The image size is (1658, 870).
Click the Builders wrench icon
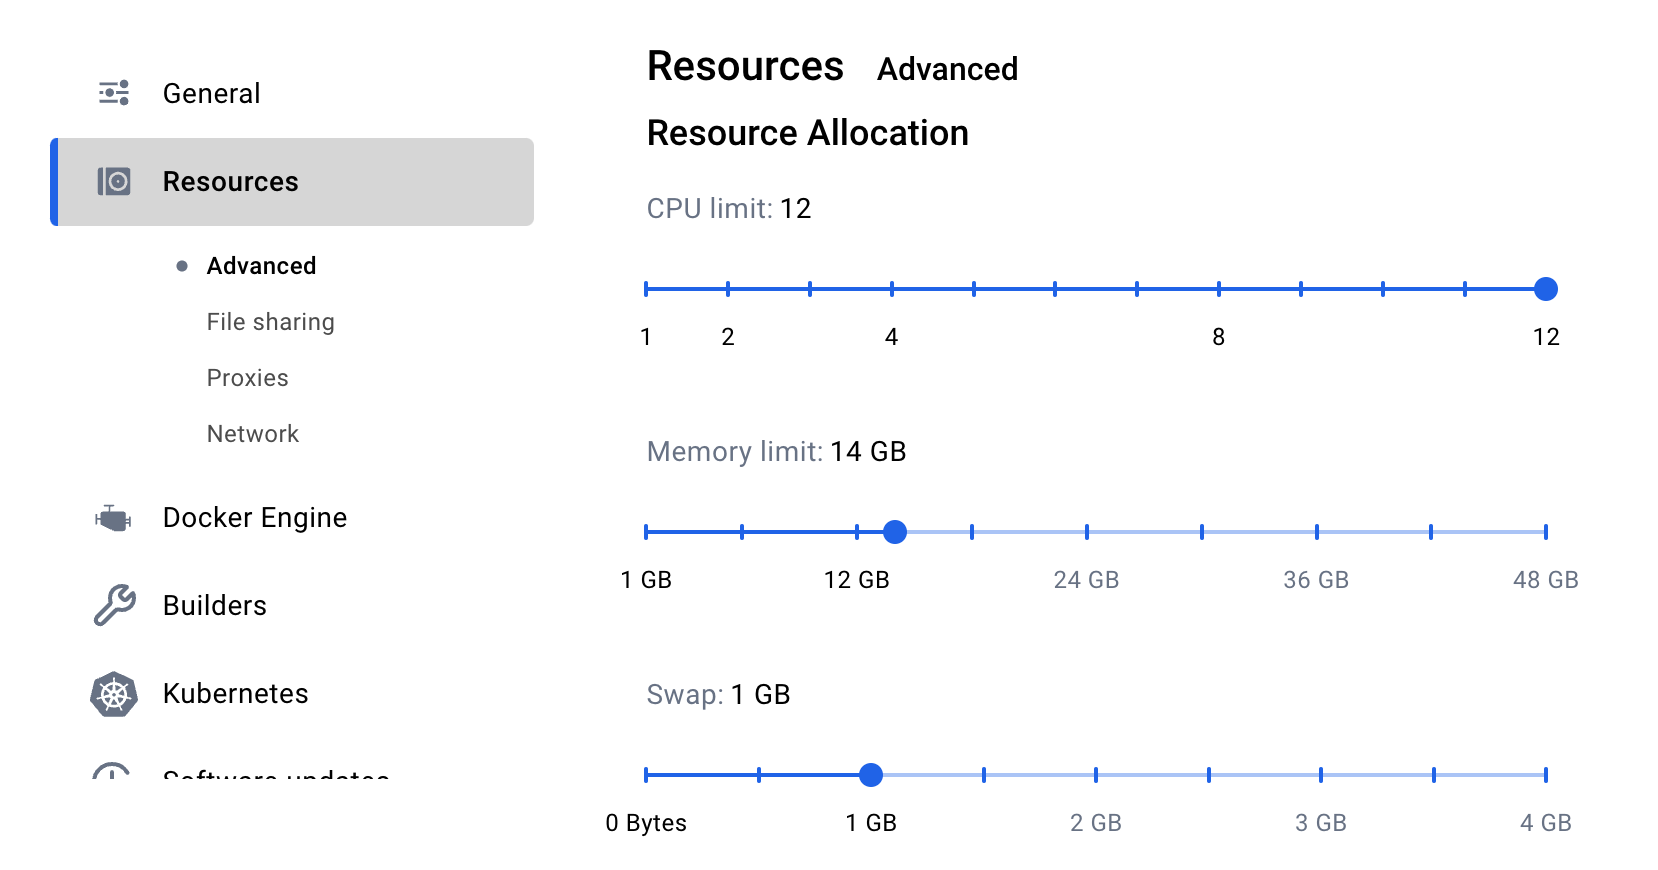[114, 605]
